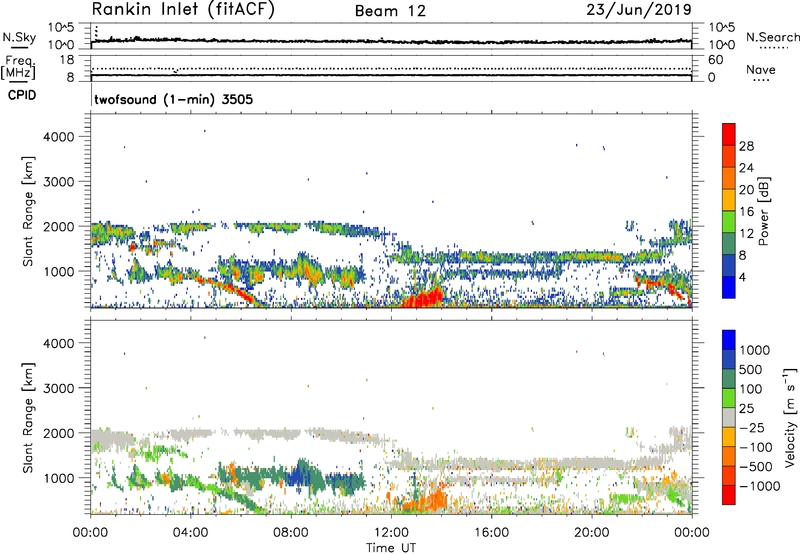Click the '16:00' time axis tick label
800x554 pixels.
(x=491, y=533)
